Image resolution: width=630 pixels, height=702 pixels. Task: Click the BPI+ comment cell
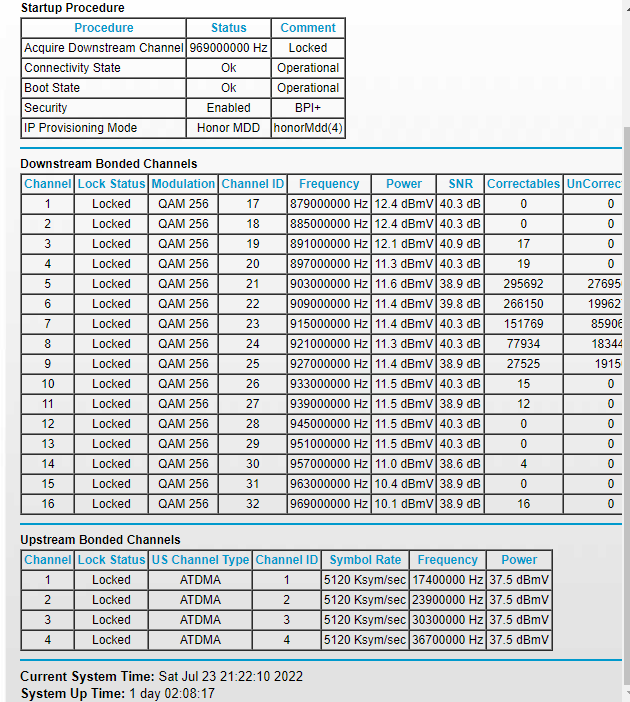tap(308, 108)
